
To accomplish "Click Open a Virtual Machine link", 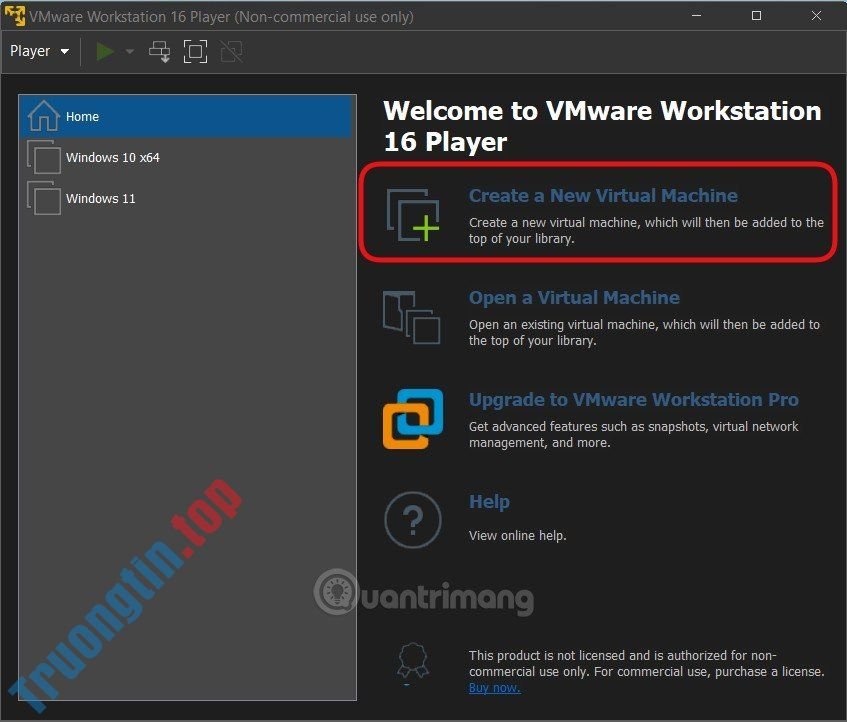I will click(574, 297).
